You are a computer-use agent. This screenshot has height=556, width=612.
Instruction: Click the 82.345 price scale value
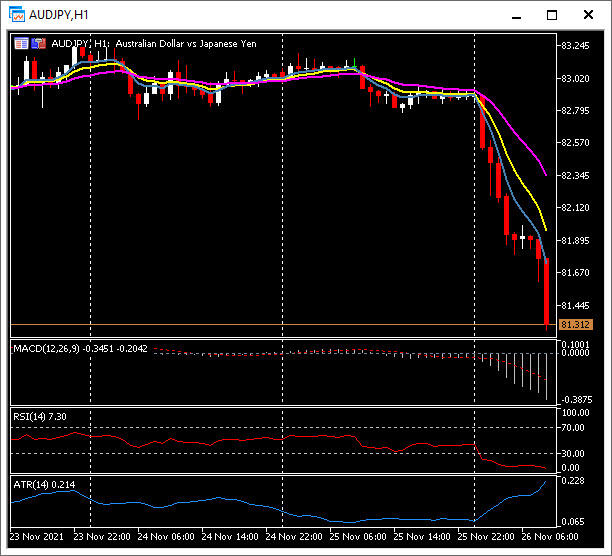(x=575, y=176)
